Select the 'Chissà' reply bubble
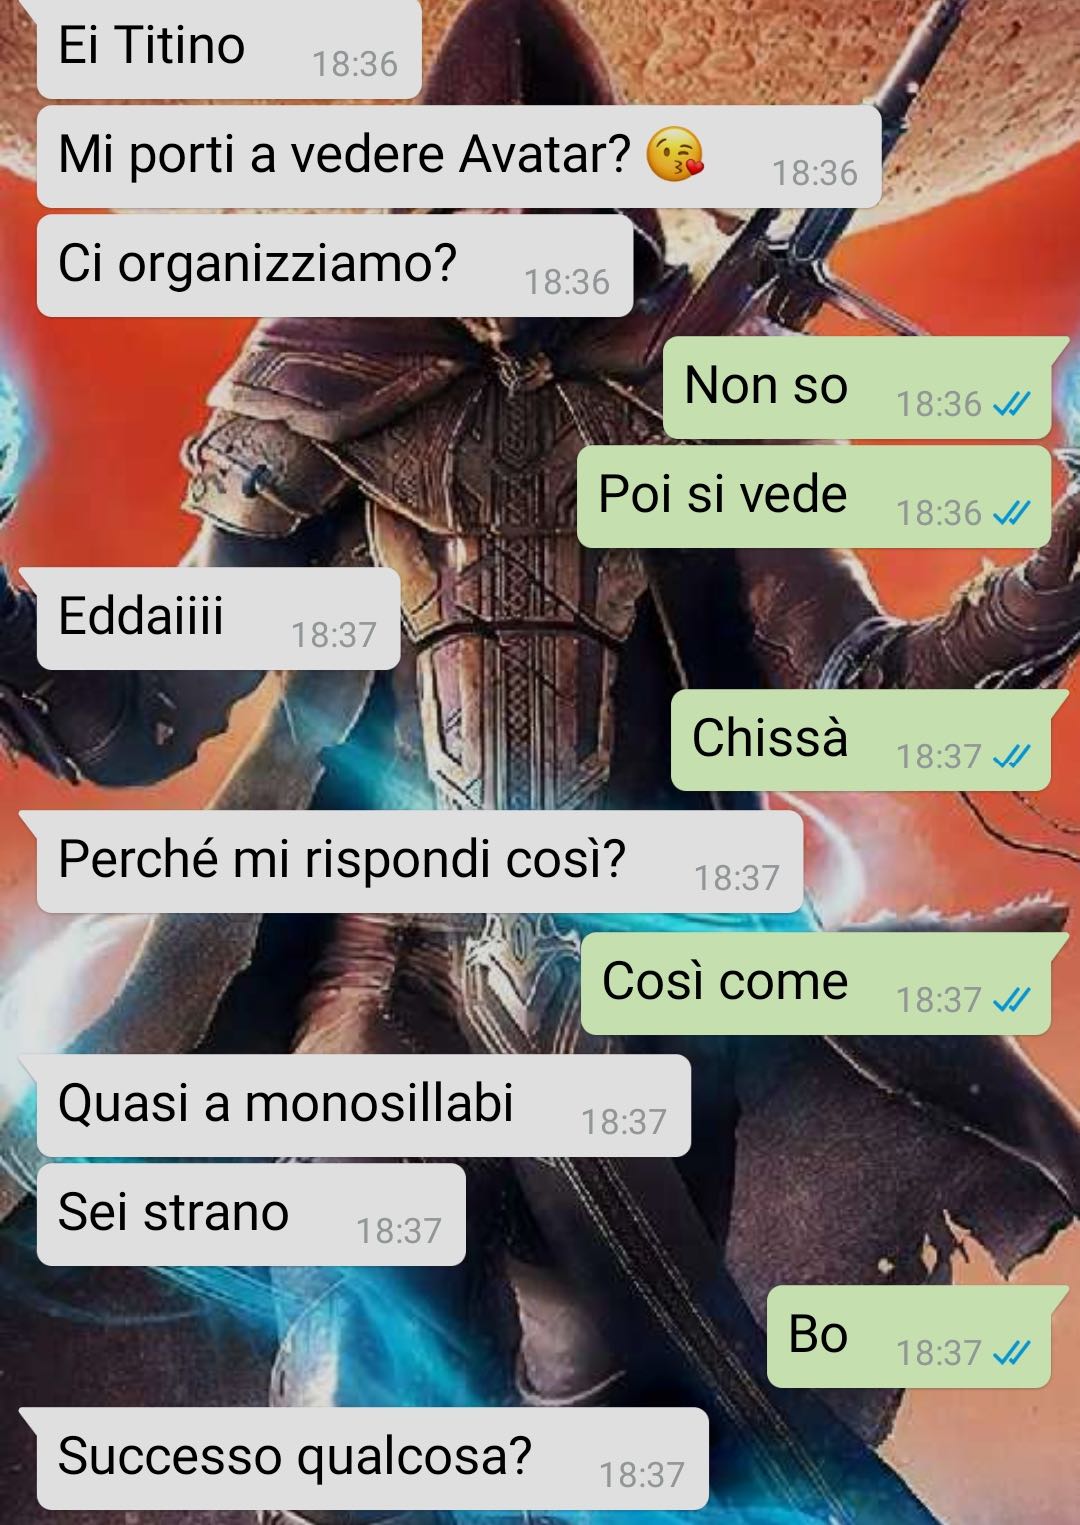This screenshot has height=1525, width=1080. 861,740
